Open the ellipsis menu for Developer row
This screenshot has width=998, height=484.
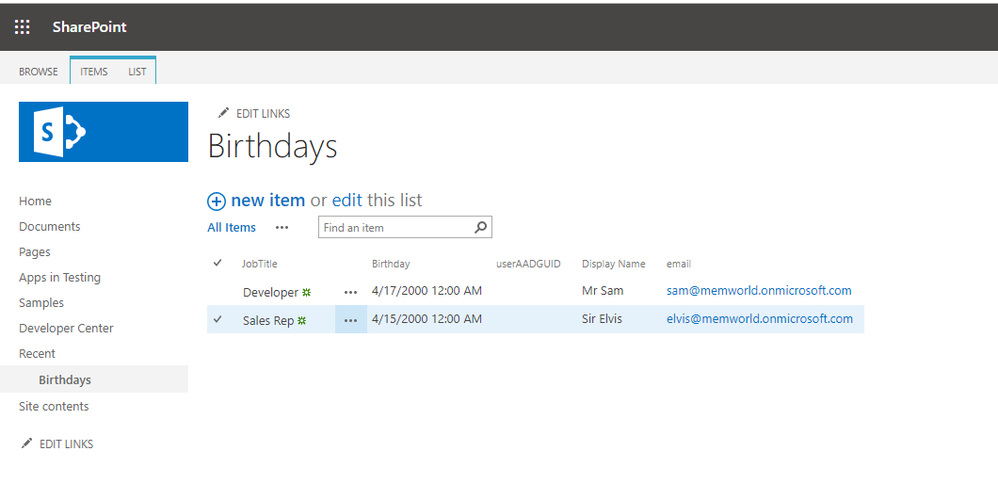click(351, 292)
